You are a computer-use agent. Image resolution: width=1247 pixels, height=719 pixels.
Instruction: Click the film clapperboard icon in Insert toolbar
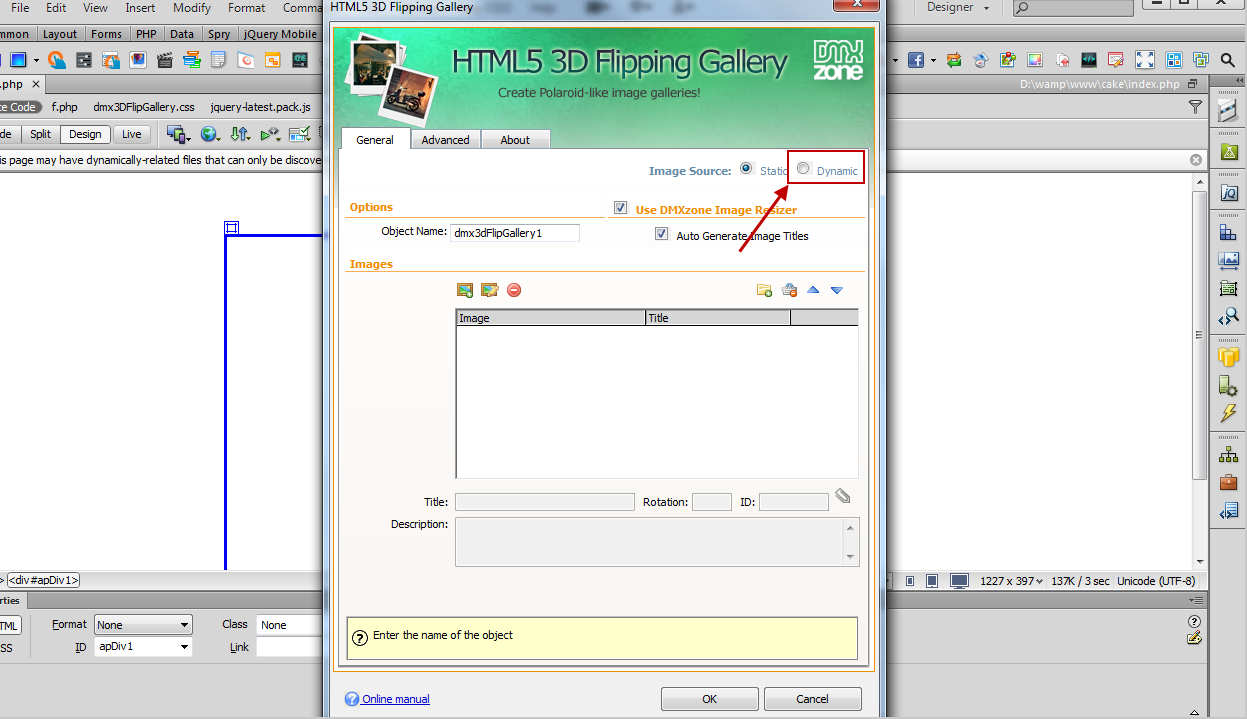(165, 60)
